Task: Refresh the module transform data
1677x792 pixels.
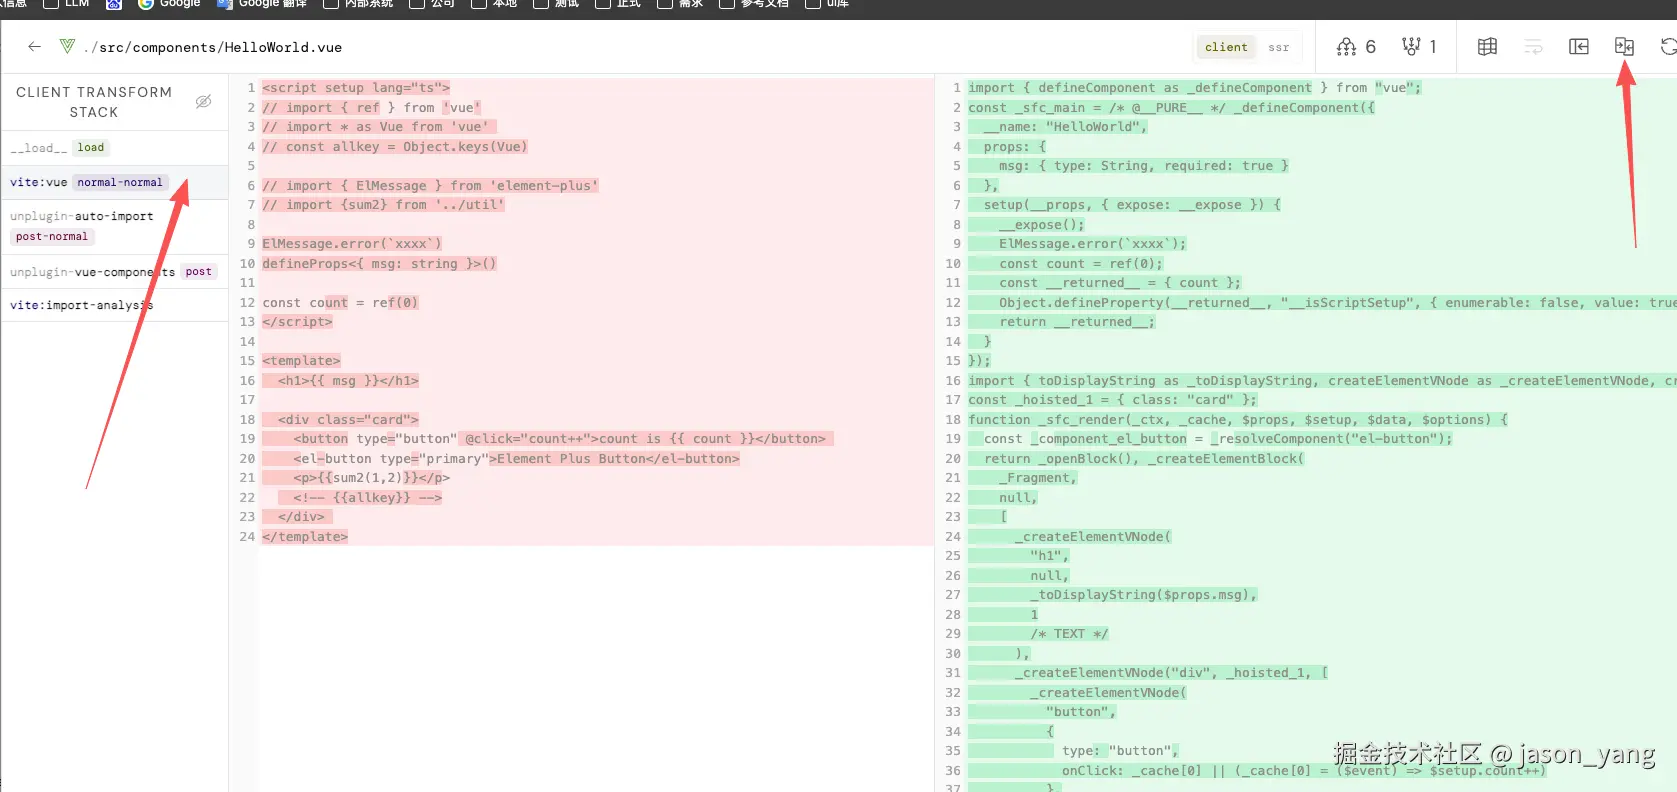Action: pyautogui.click(x=1667, y=47)
